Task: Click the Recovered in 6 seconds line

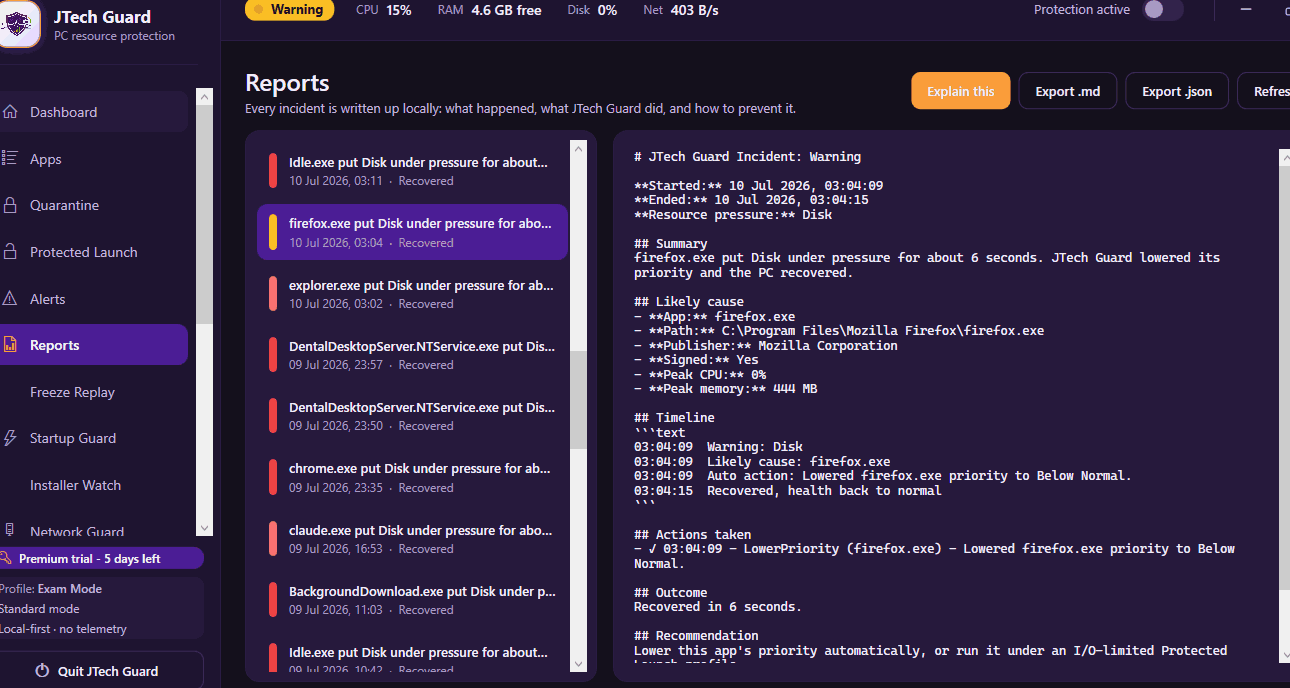Action: (x=717, y=607)
